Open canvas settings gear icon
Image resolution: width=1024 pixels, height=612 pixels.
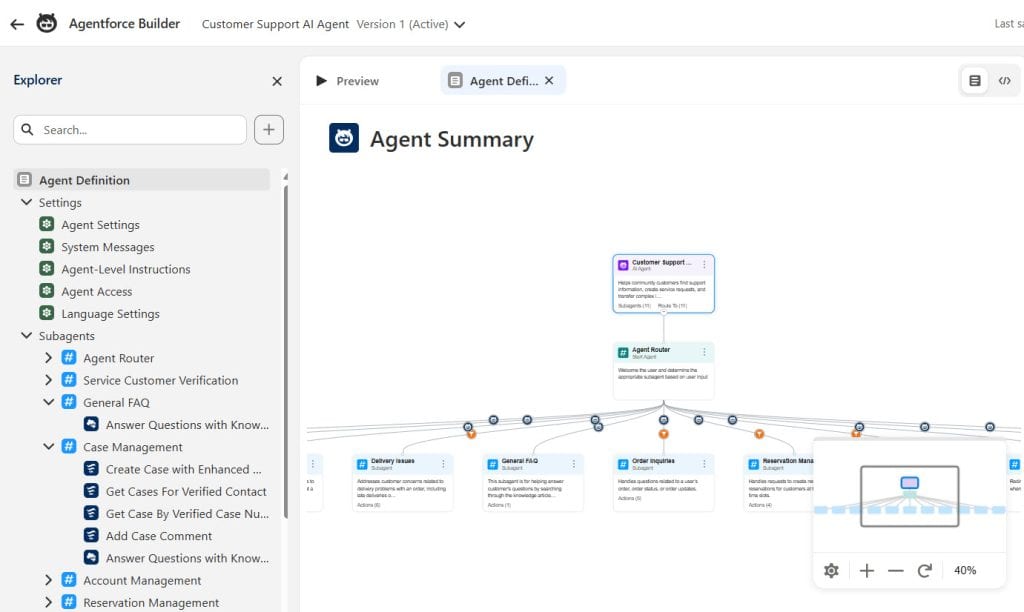[831, 570]
